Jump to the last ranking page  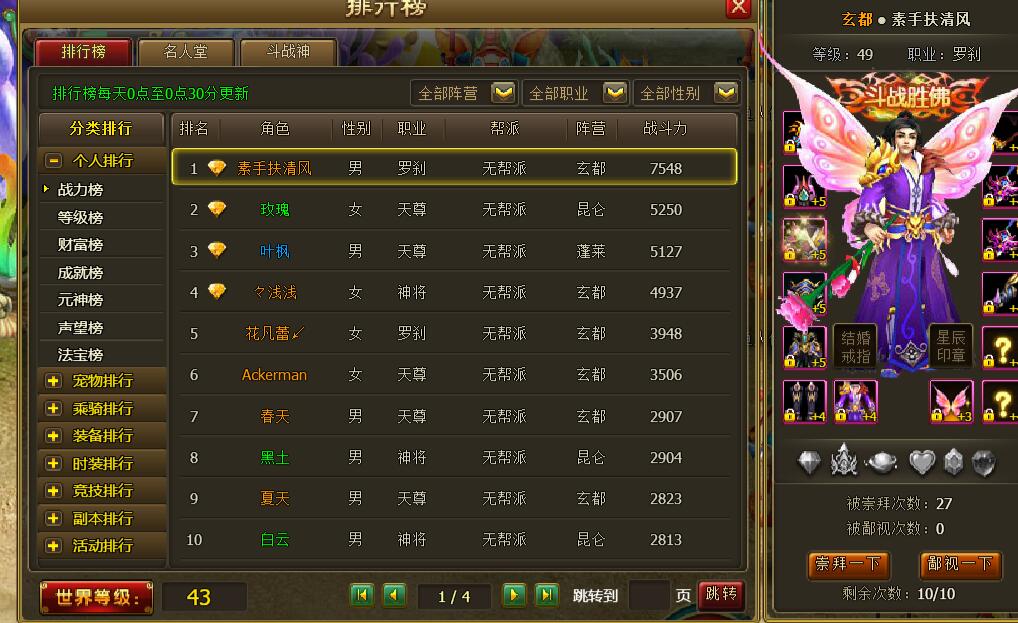click(546, 594)
